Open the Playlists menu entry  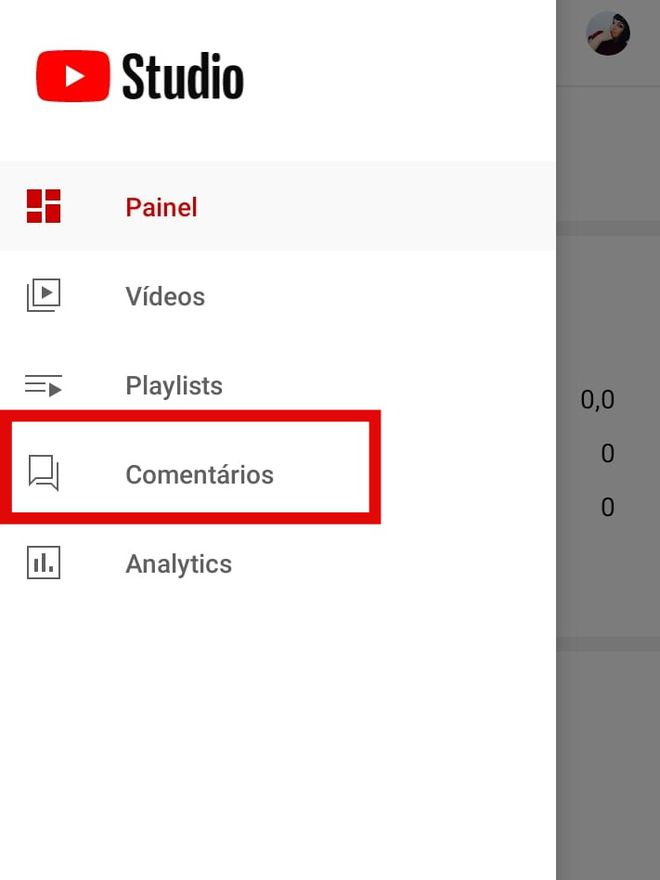pyautogui.click(x=174, y=386)
